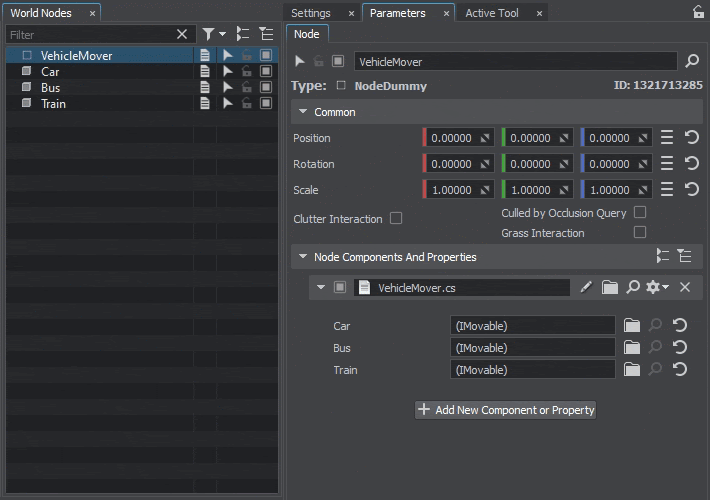
Task: Clear the World Nodes filter with the X icon
Action: (x=182, y=34)
